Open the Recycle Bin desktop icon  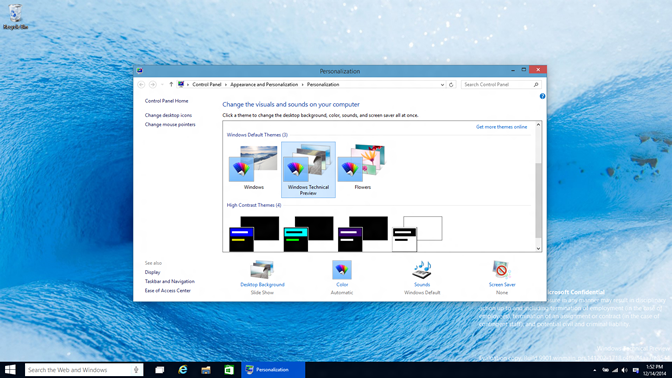(15, 16)
